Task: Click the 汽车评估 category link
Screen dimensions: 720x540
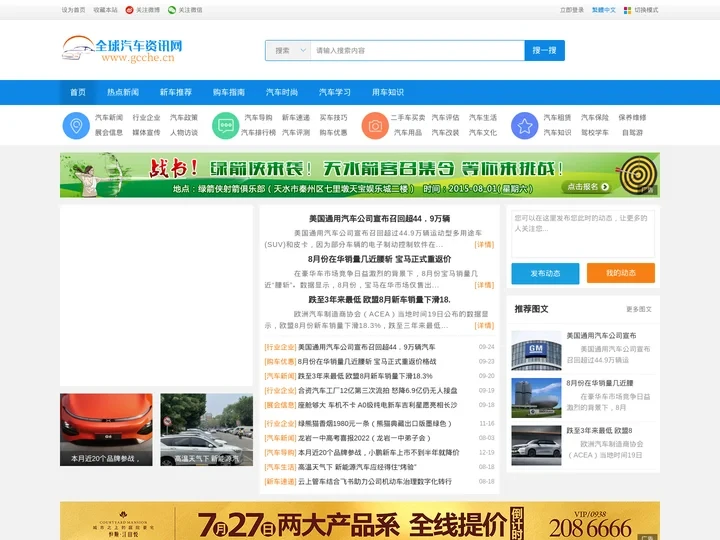Action: click(445, 118)
